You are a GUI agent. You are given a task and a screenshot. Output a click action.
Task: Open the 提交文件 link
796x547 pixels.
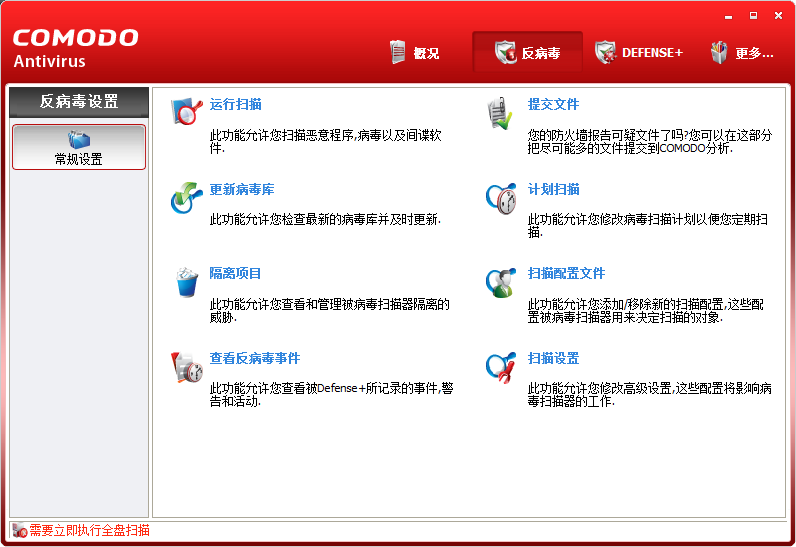pos(553,105)
